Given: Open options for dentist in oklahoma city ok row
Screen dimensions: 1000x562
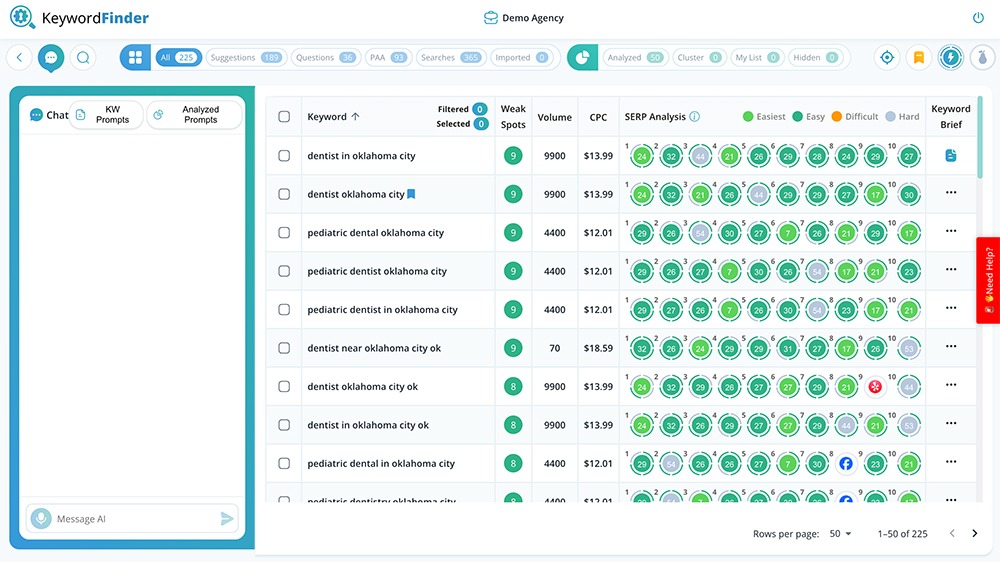Looking at the screenshot, I should pyautogui.click(x=951, y=423).
